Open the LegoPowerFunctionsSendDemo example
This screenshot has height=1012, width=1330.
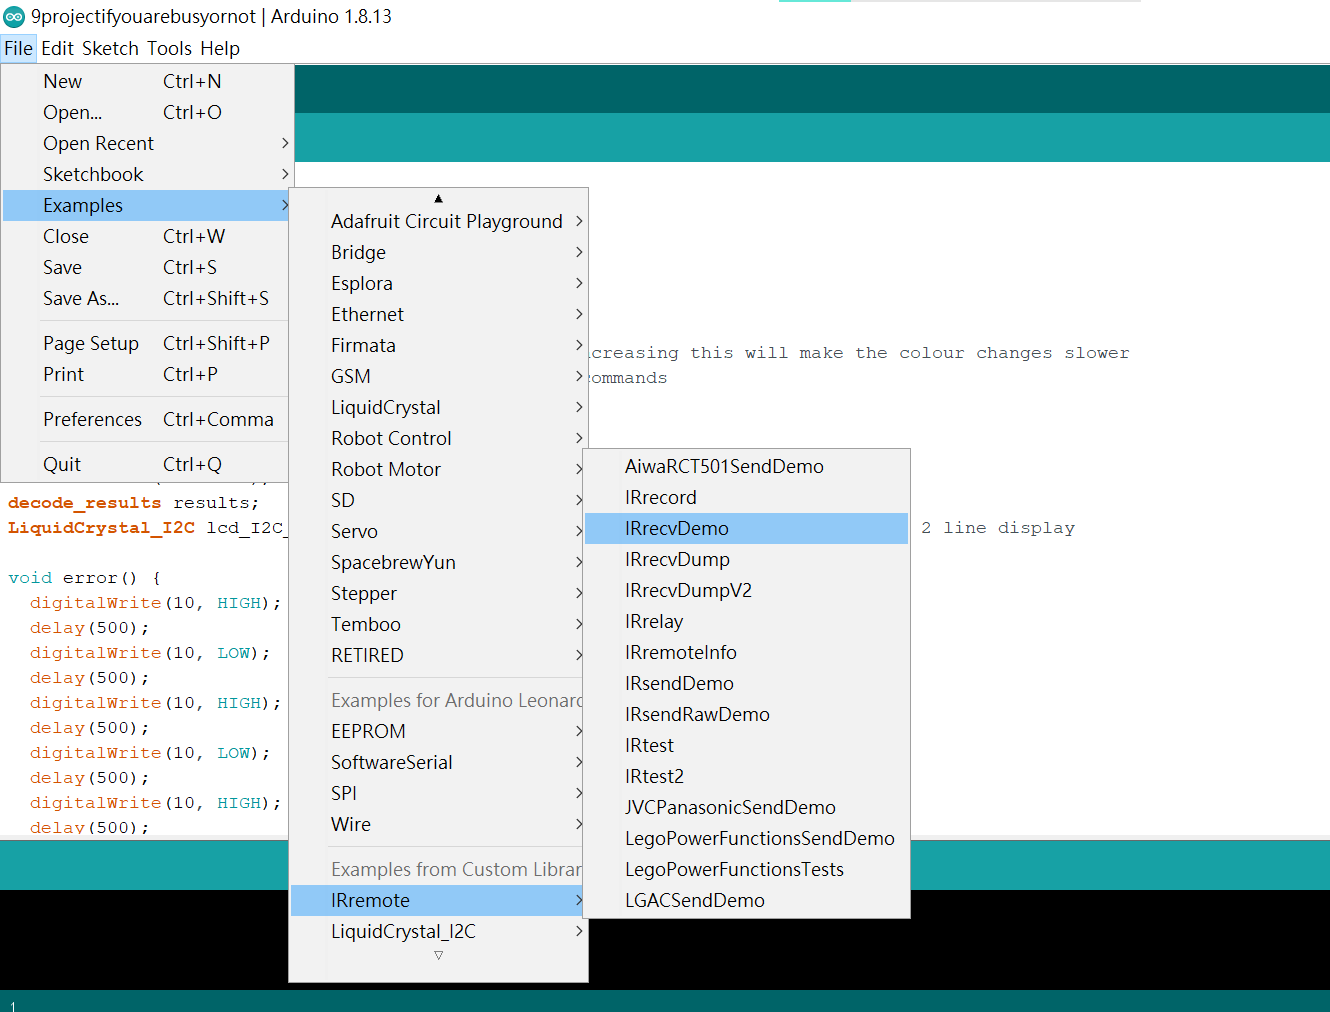point(746,838)
